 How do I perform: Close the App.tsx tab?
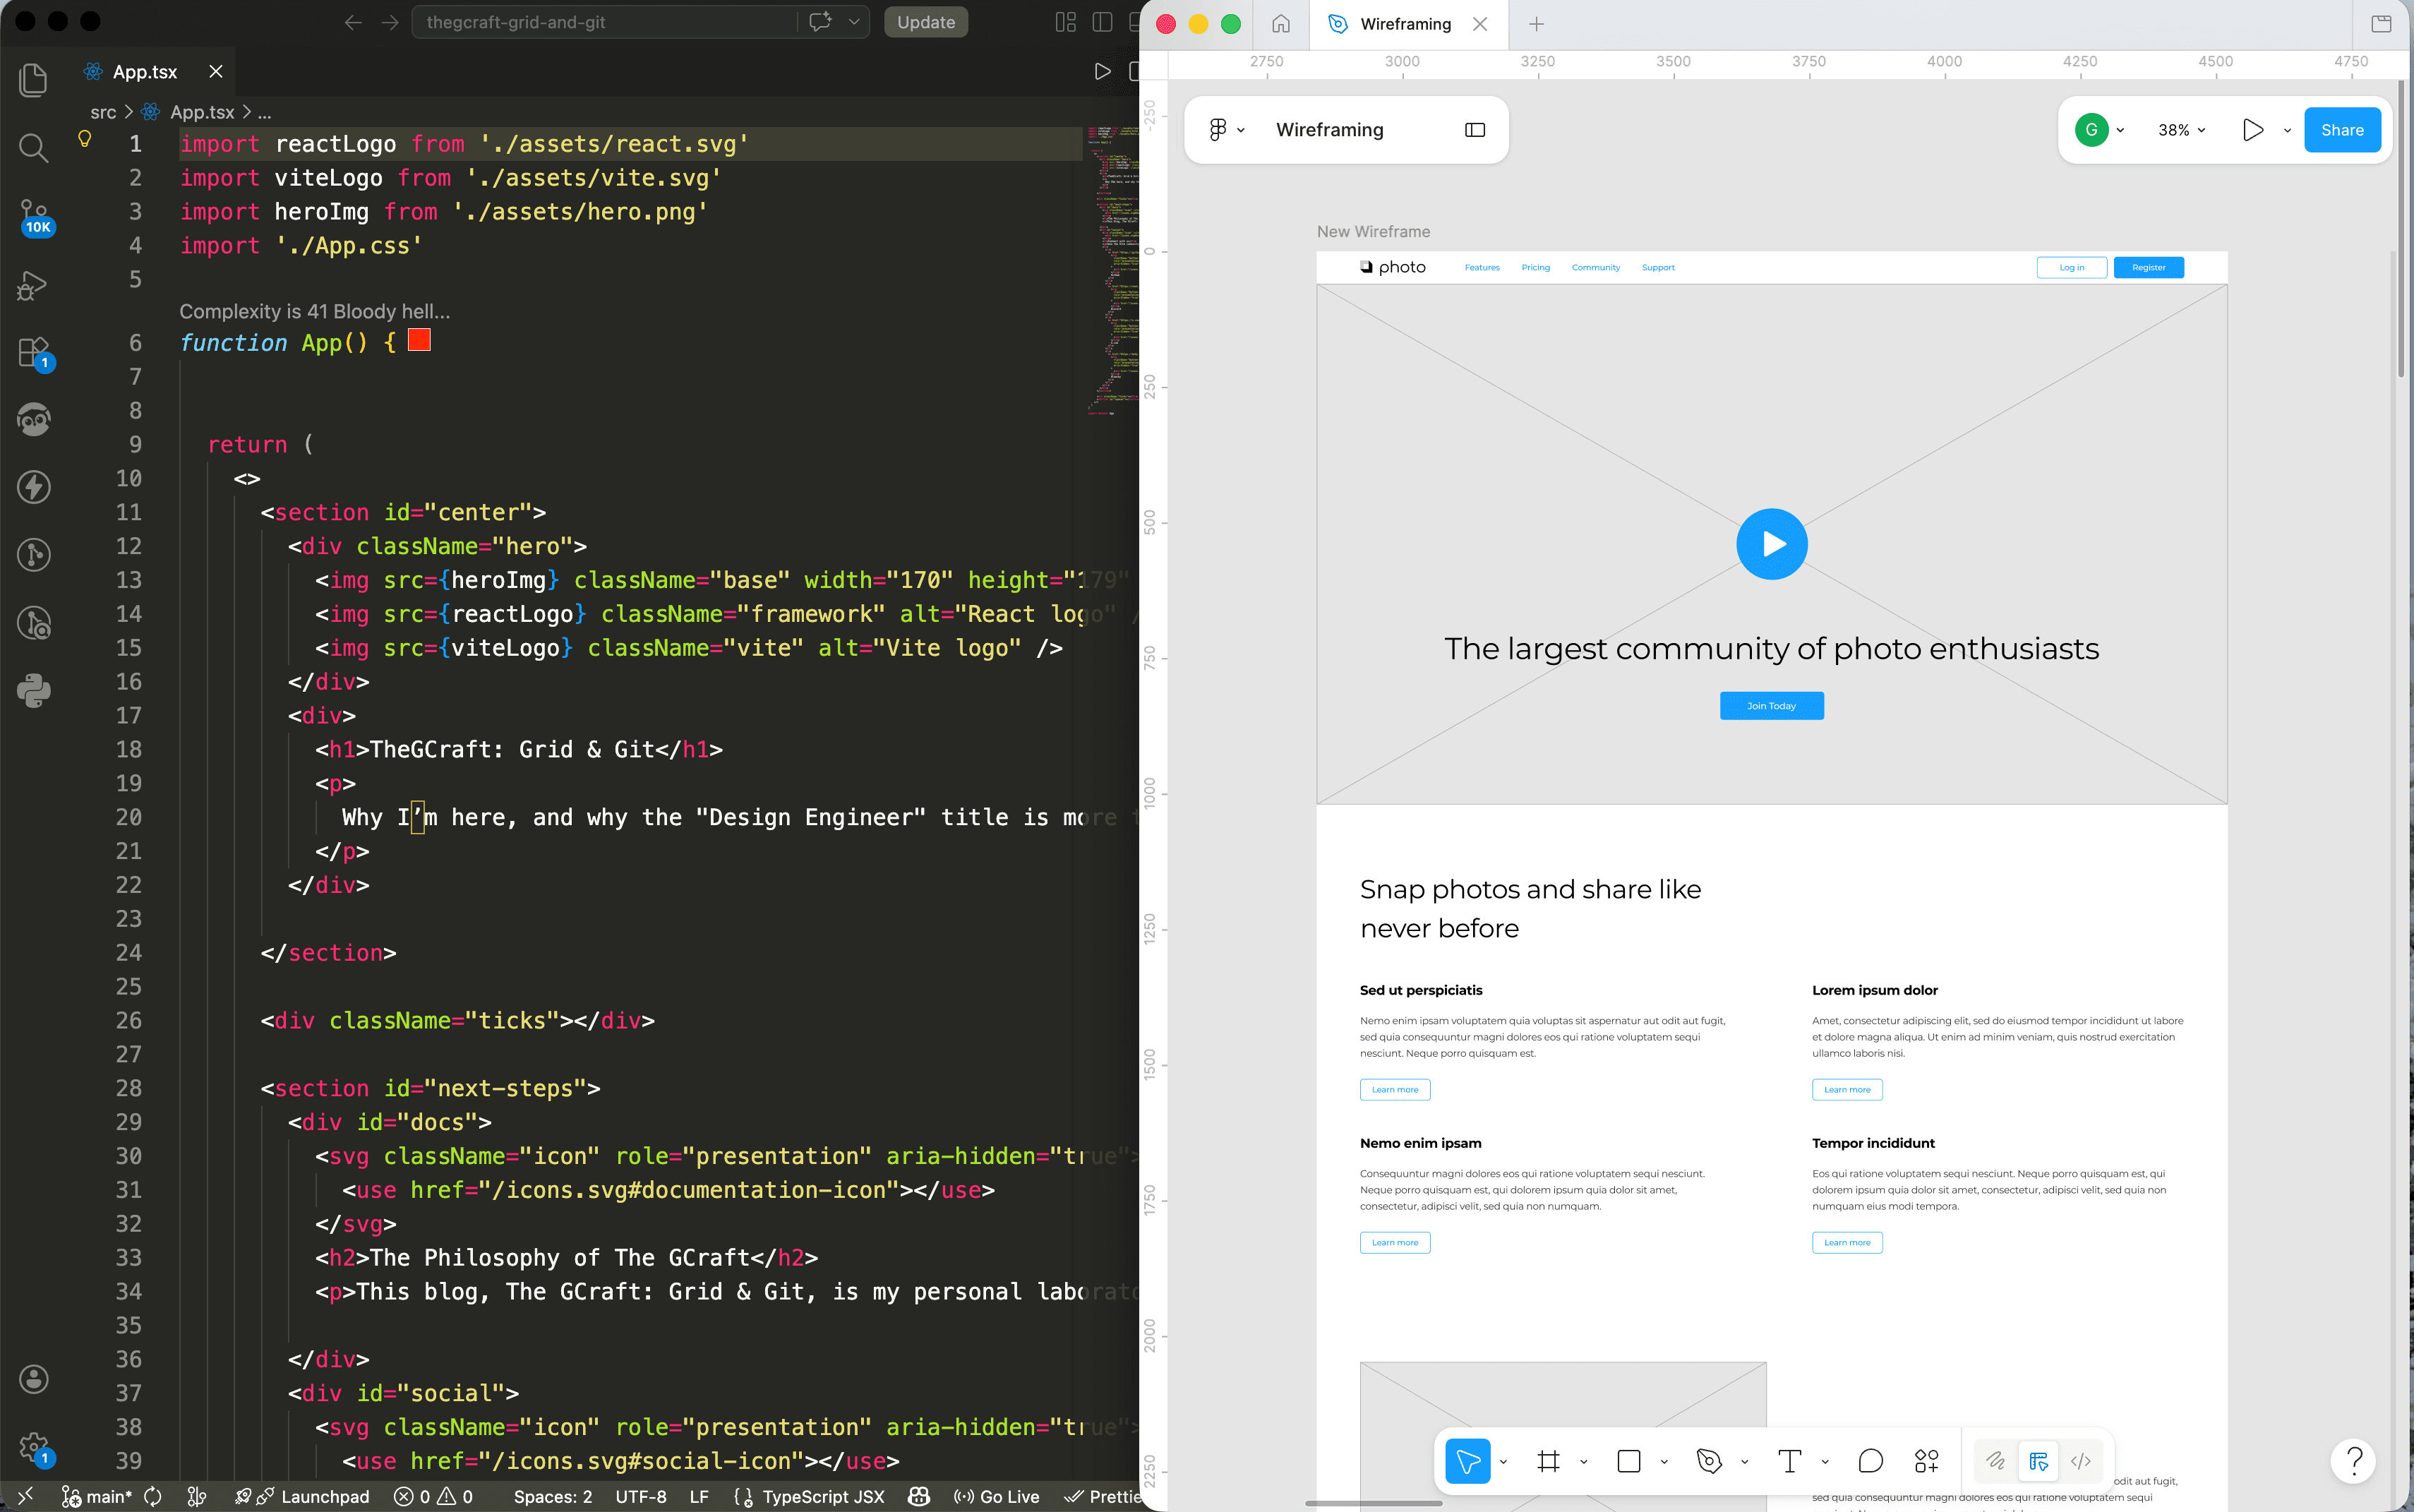[x=215, y=72]
